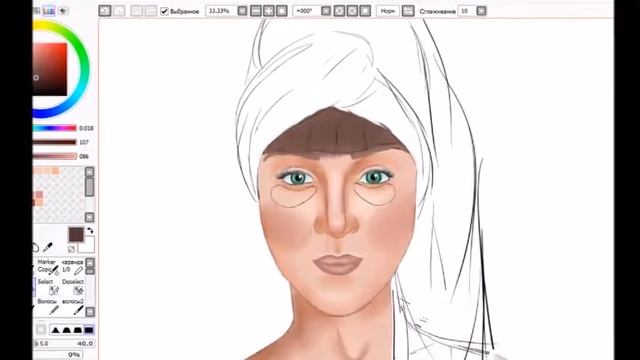This screenshot has height=360, width=640.
Task: Open the rotation angle dropdown arrow
Action: pos(326,11)
